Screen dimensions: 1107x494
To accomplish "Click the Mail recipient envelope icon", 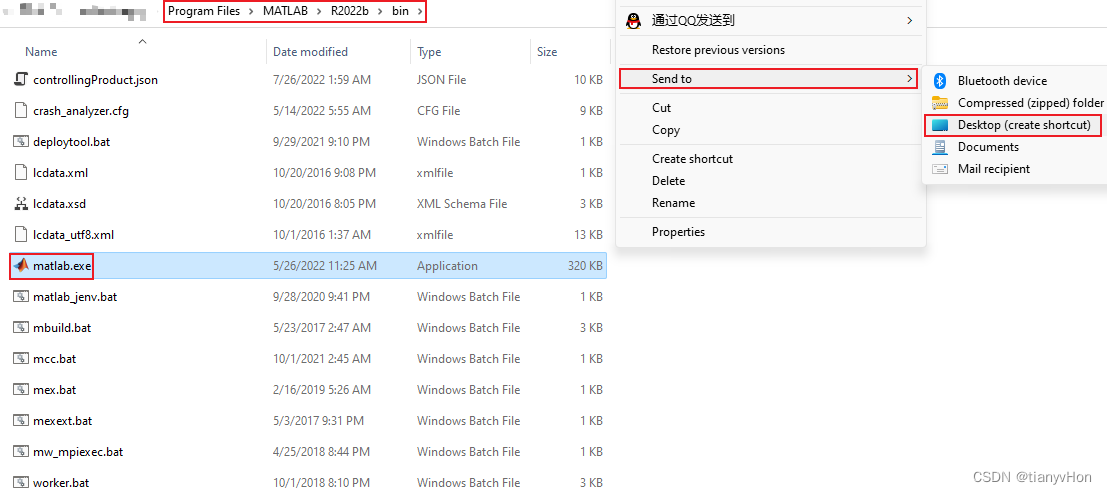I will click(940, 169).
